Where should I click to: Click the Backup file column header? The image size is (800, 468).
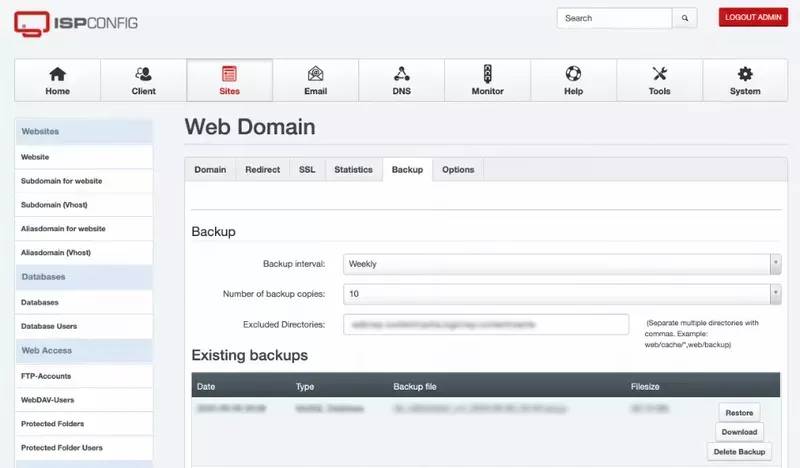point(414,387)
